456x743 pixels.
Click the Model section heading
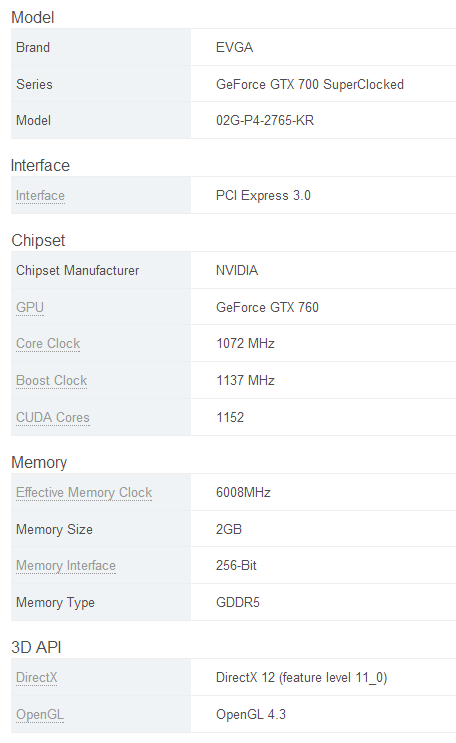pyautogui.click(x=33, y=18)
